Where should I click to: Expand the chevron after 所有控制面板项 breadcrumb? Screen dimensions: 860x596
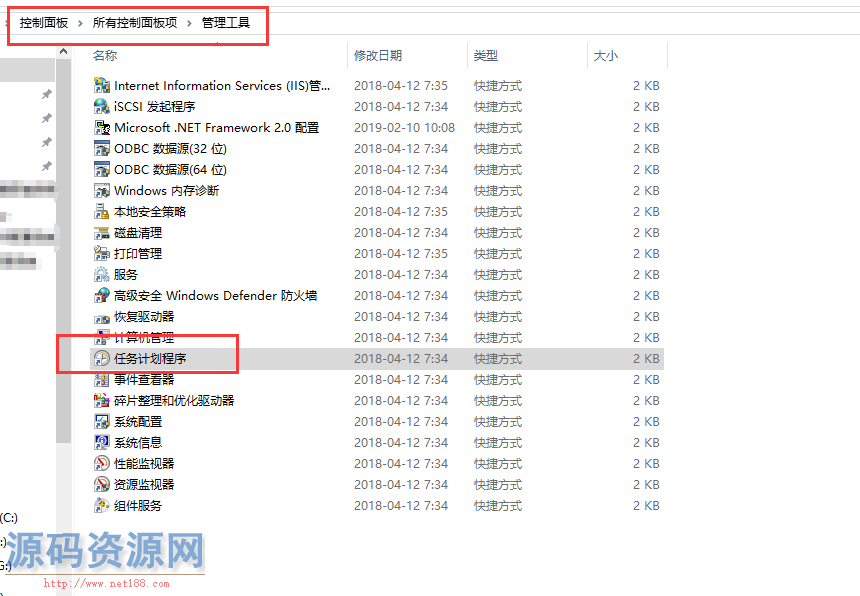(x=189, y=23)
